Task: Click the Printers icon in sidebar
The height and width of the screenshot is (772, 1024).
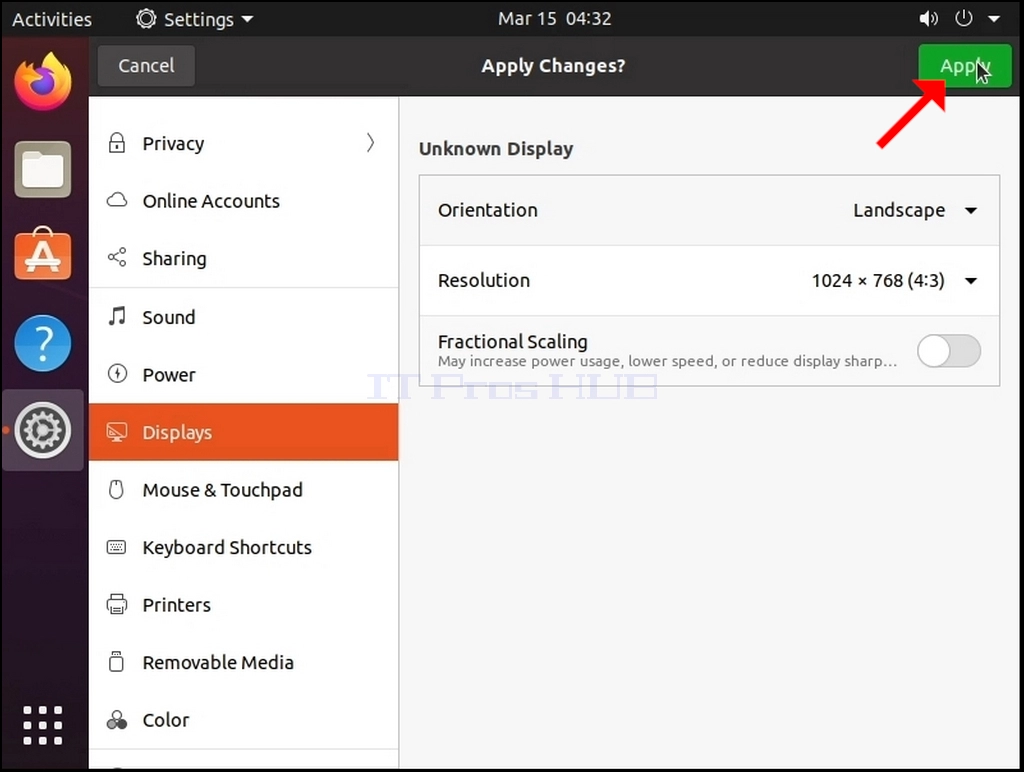Action: [x=117, y=604]
